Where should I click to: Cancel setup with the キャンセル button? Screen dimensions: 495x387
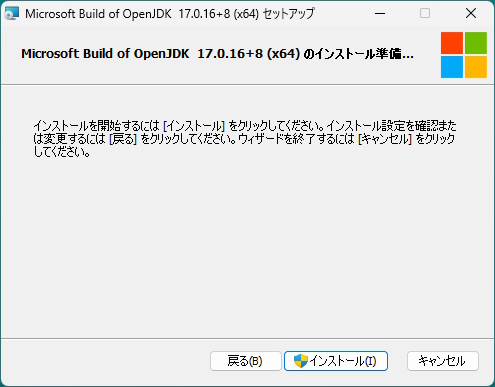[x=443, y=361]
